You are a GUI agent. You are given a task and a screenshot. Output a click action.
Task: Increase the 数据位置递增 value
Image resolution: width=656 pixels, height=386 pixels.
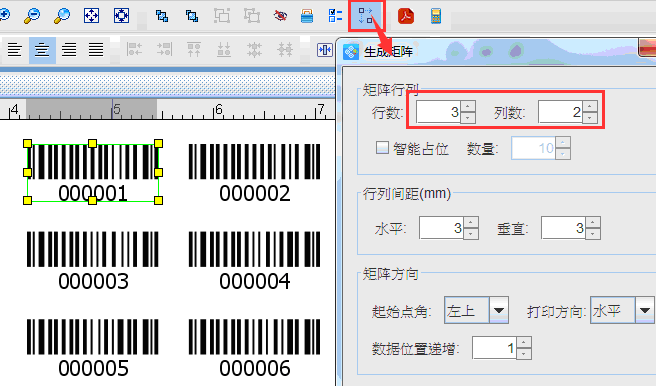[x=524, y=343]
